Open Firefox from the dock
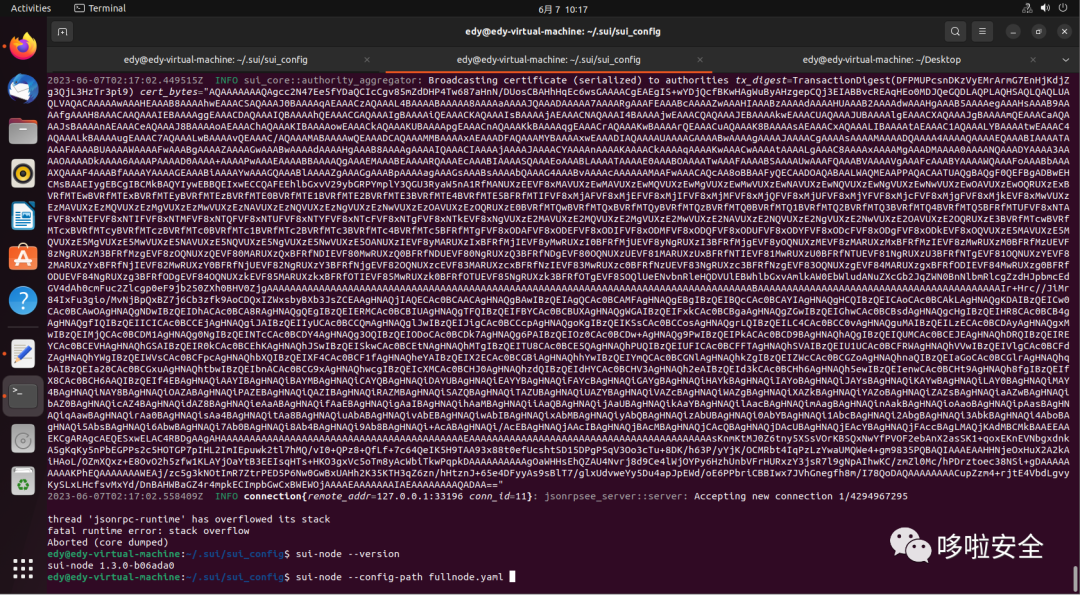Viewport: 1080px width, 595px height. pyautogui.click(x=23, y=46)
